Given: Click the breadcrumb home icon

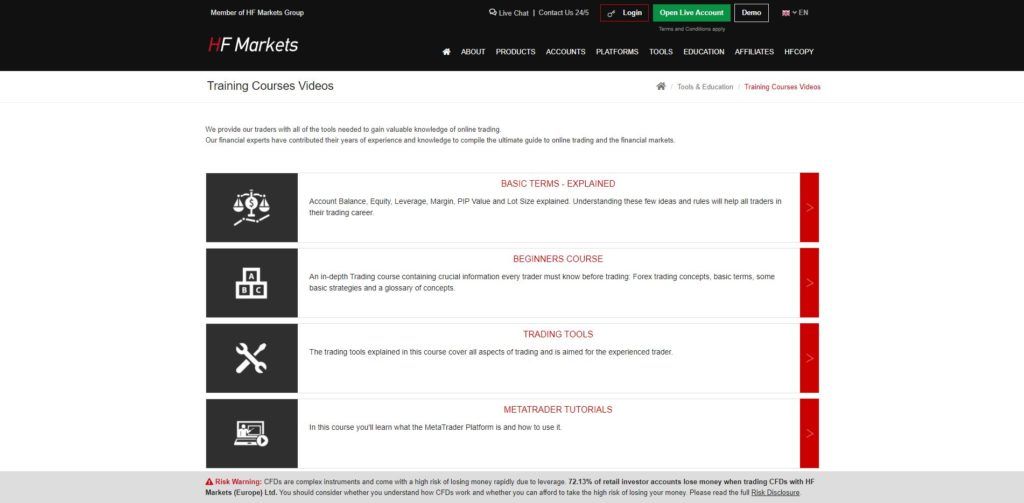Looking at the screenshot, I should (661, 86).
